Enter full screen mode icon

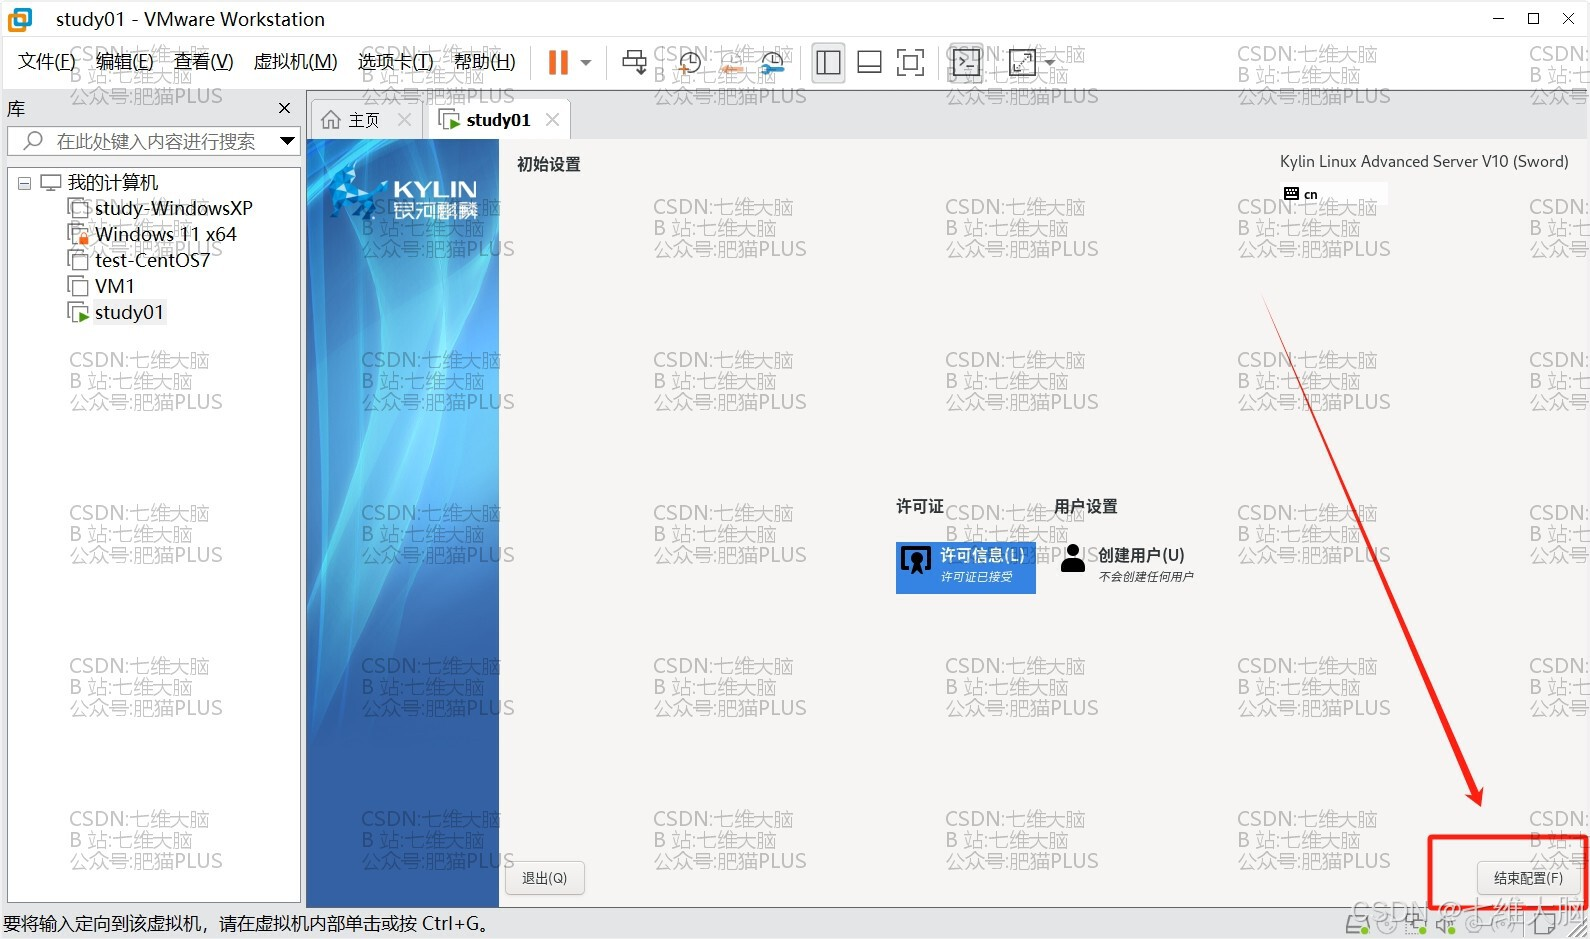(910, 62)
